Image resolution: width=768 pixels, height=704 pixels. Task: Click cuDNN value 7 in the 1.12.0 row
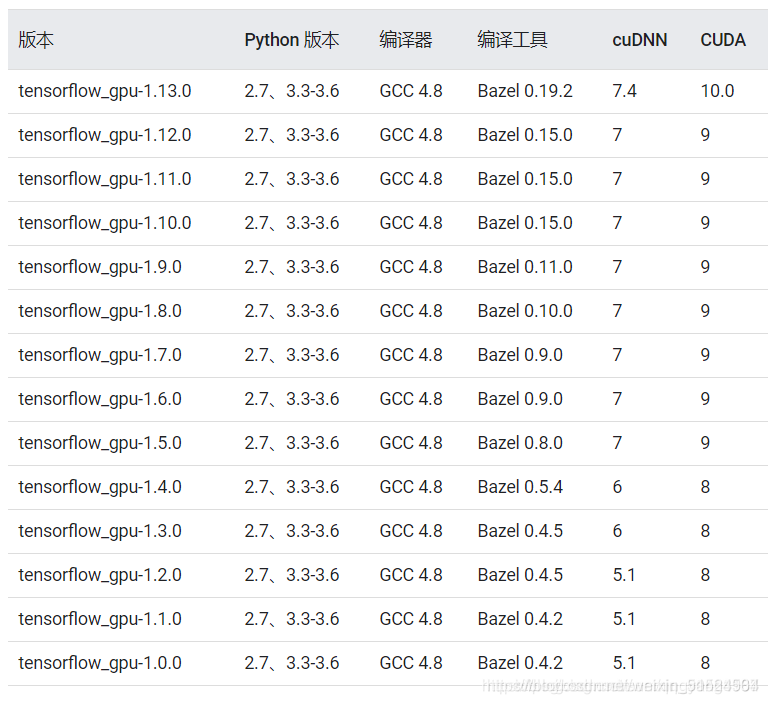[617, 135]
